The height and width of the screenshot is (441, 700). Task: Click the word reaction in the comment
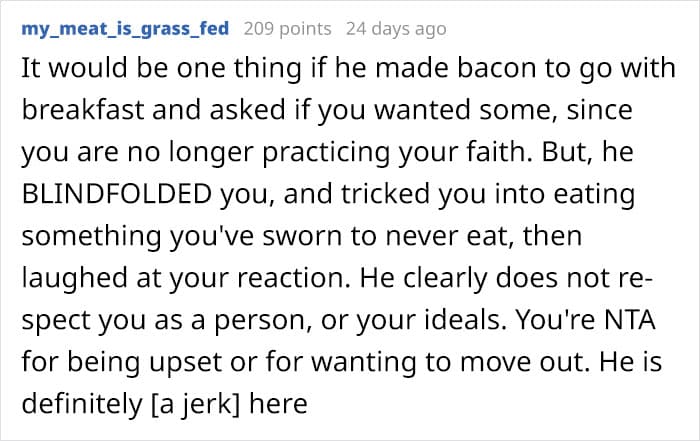coord(293,279)
